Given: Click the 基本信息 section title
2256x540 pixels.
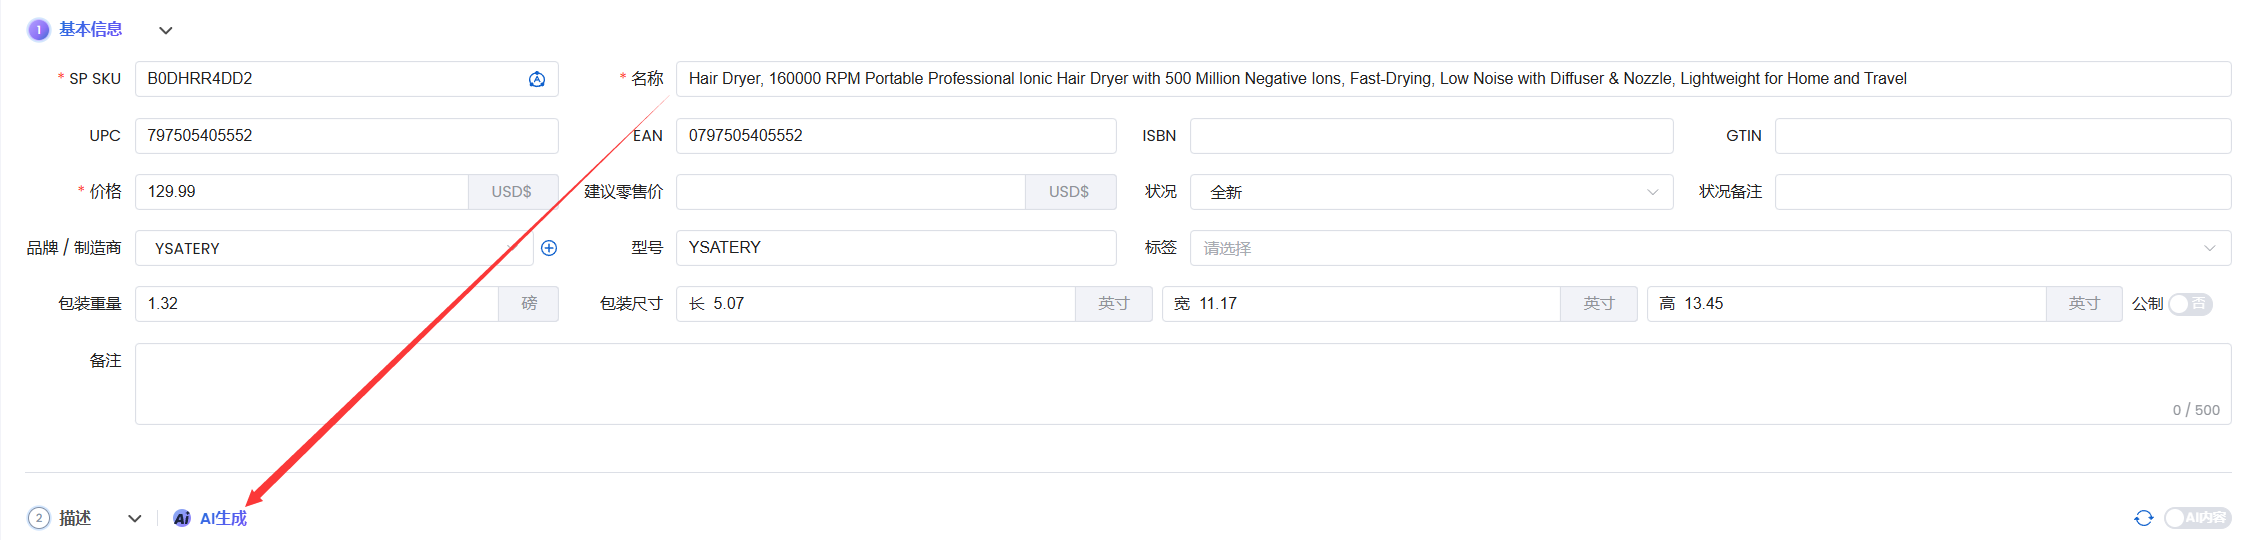Looking at the screenshot, I should click(91, 30).
